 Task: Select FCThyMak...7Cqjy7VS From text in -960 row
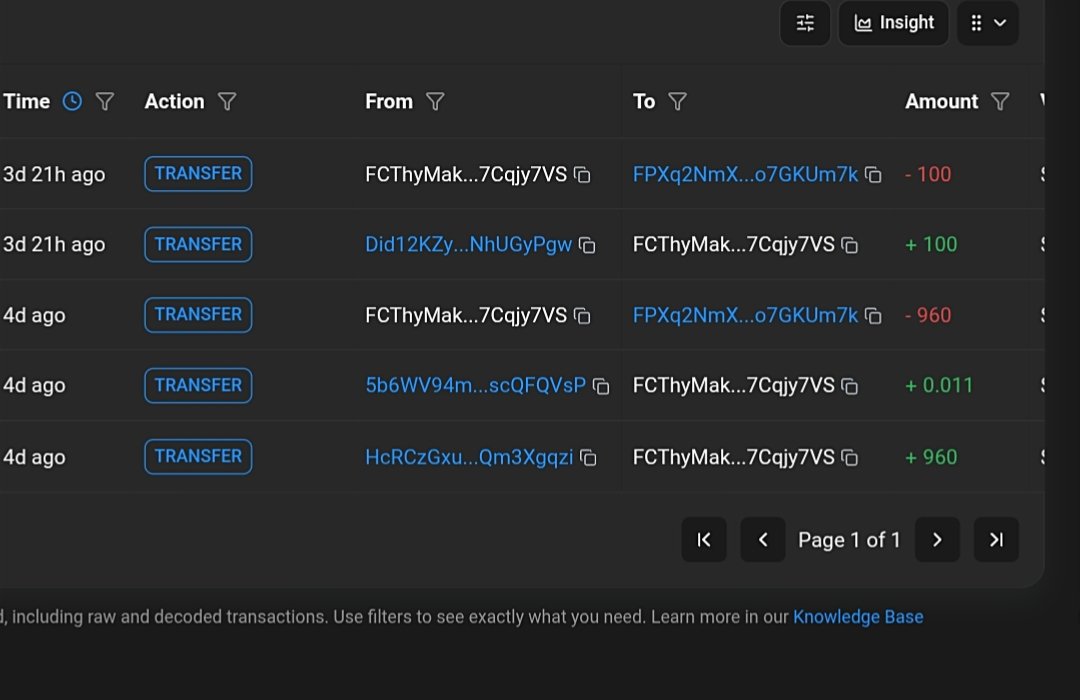tap(466, 316)
